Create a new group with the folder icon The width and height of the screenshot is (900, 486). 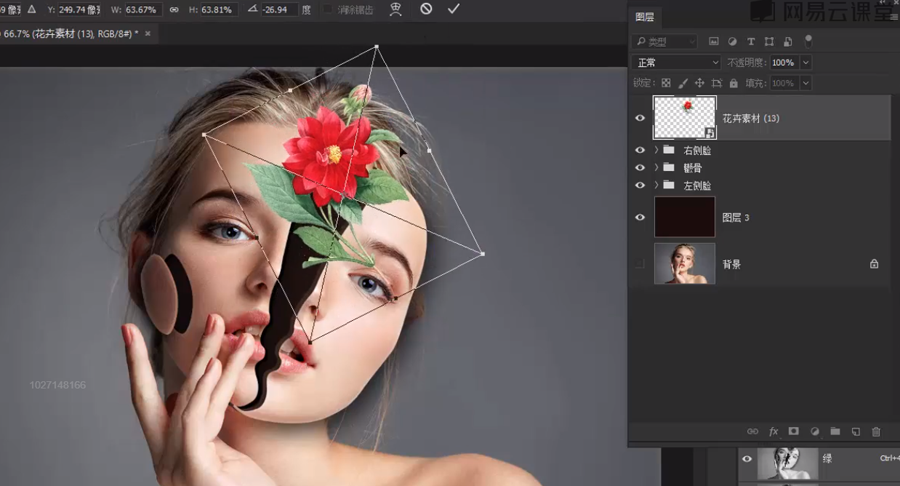(835, 432)
